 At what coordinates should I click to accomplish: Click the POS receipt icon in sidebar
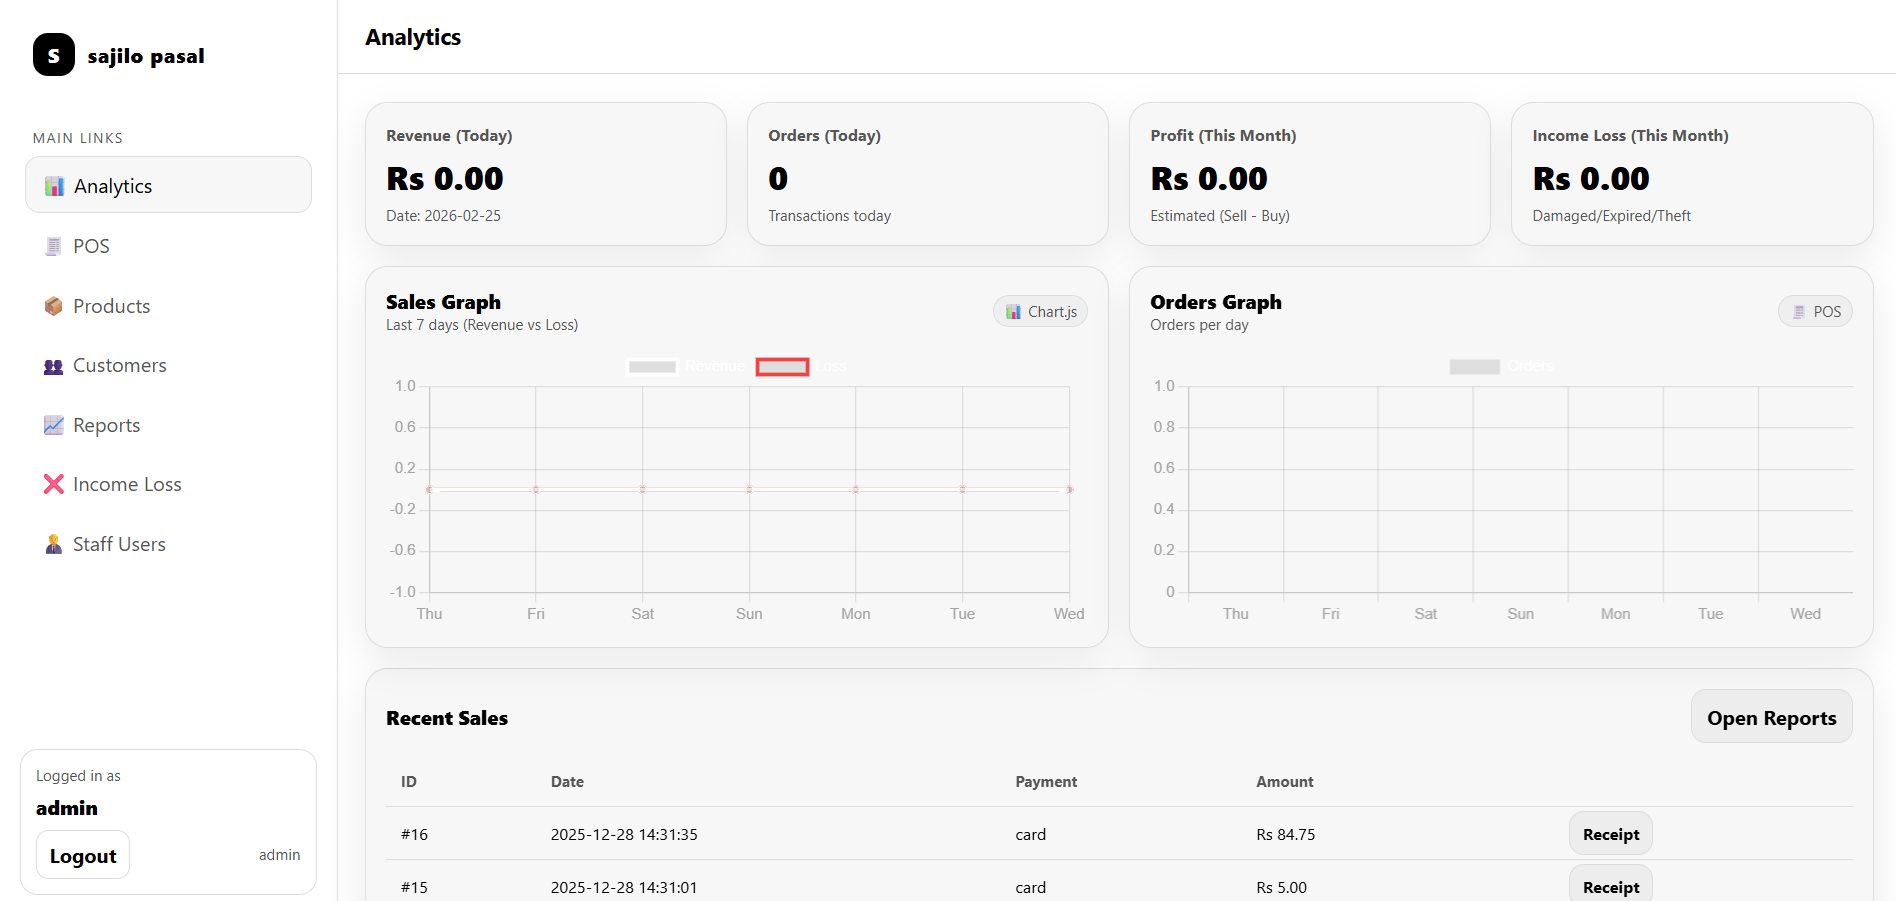click(53, 246)
